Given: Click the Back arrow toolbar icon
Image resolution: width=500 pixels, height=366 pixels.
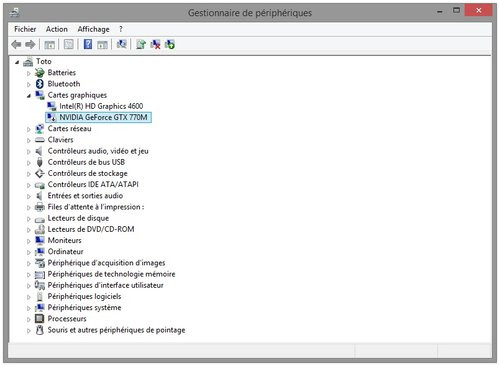Looking at the screenshot, I should [x=16, y=44].
